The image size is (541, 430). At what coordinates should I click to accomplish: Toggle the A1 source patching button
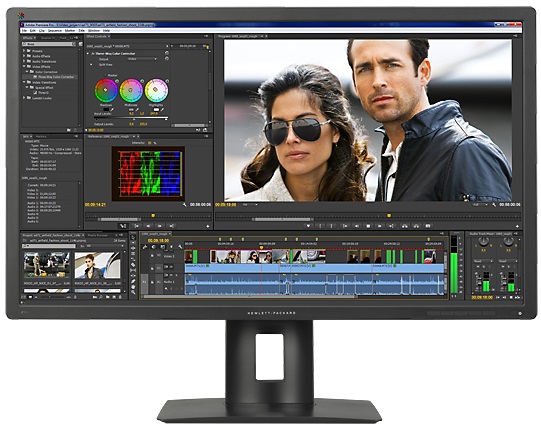144,282
